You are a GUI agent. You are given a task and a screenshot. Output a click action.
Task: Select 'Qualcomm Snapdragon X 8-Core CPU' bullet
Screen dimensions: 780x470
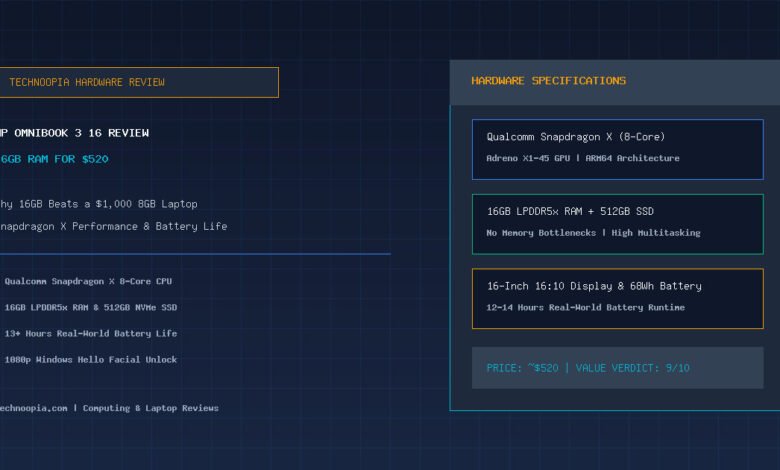tap(88, 282)
